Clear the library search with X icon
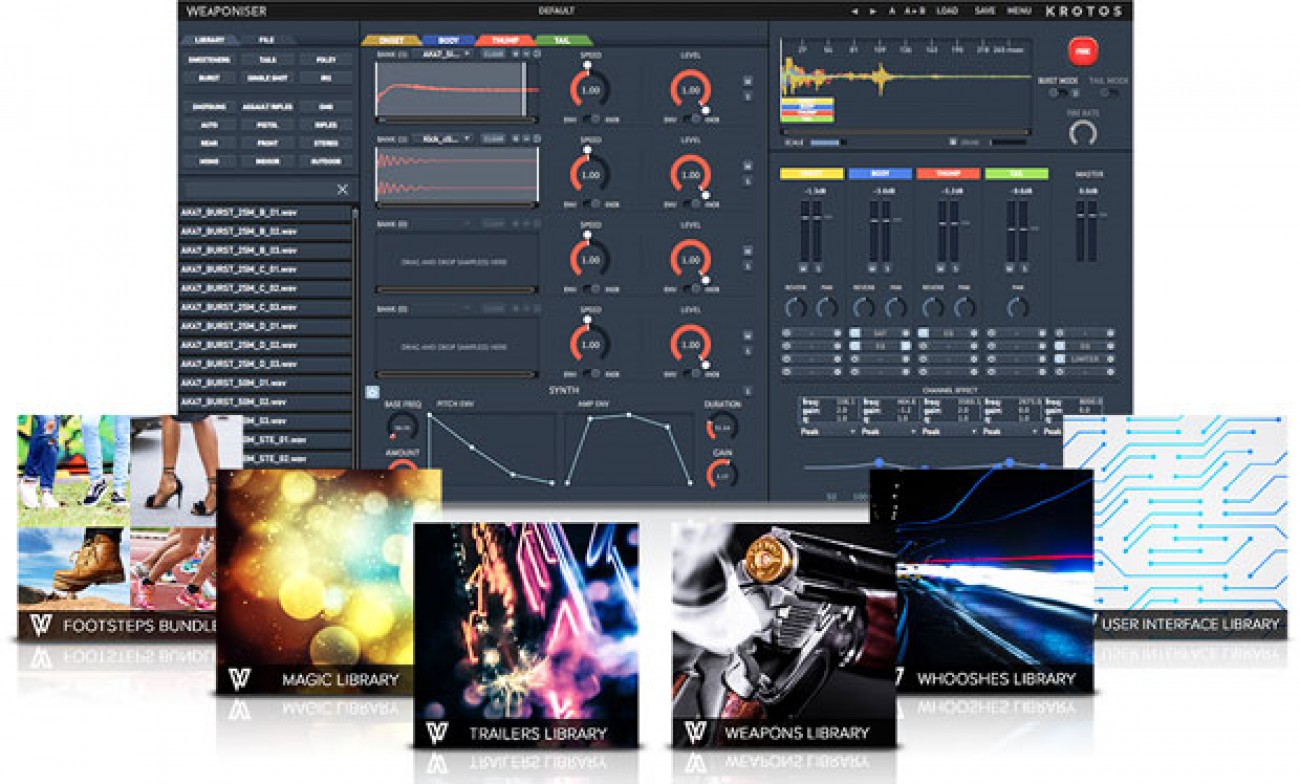This screenshot has height=784, width=1300. (342, 189)
